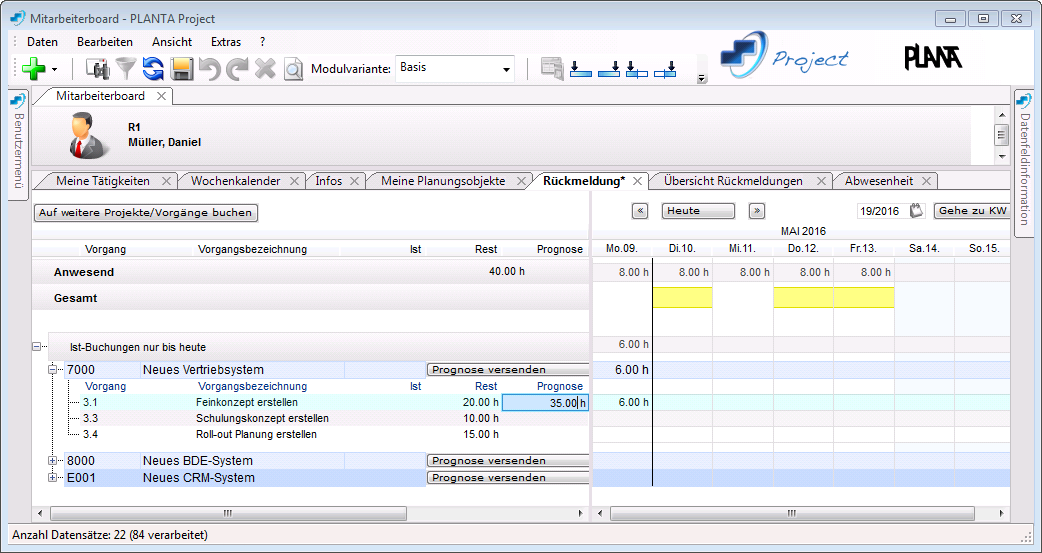The image size is (1042, 553).
Task: Click the funnel Filter icon
Action: pyautogui.click(x=126, y=69)
